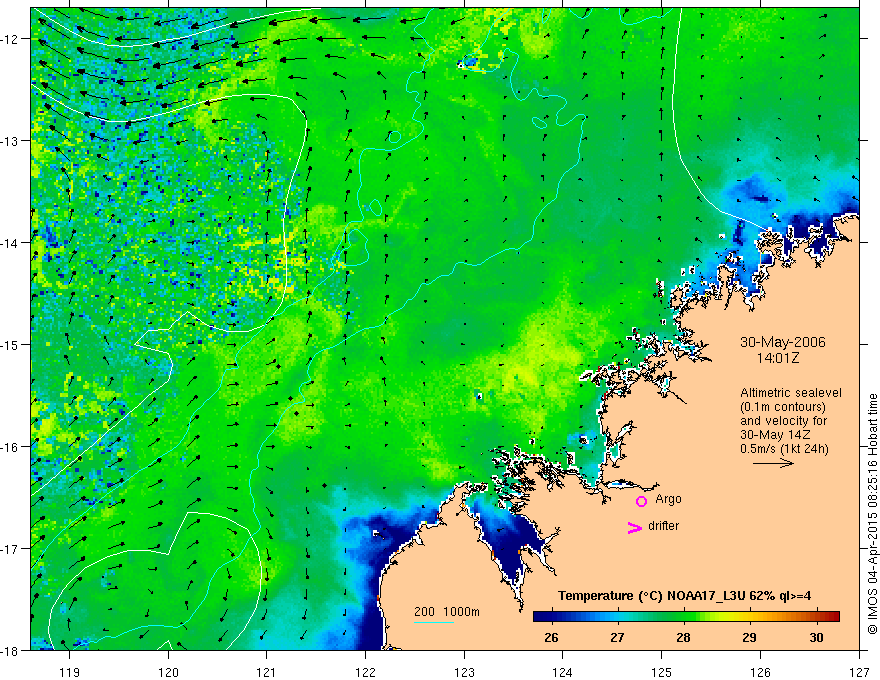
Task: Click the latitude axis label '-18'
Action: (x=10, y=650)
